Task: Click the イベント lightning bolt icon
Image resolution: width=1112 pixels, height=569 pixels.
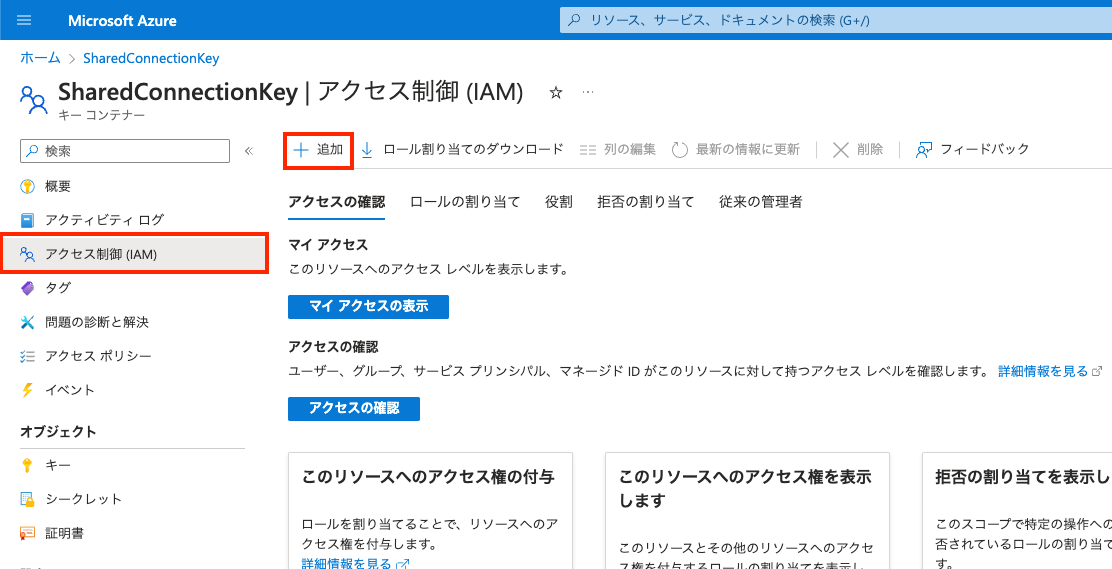Action: [x=28, y=390]
